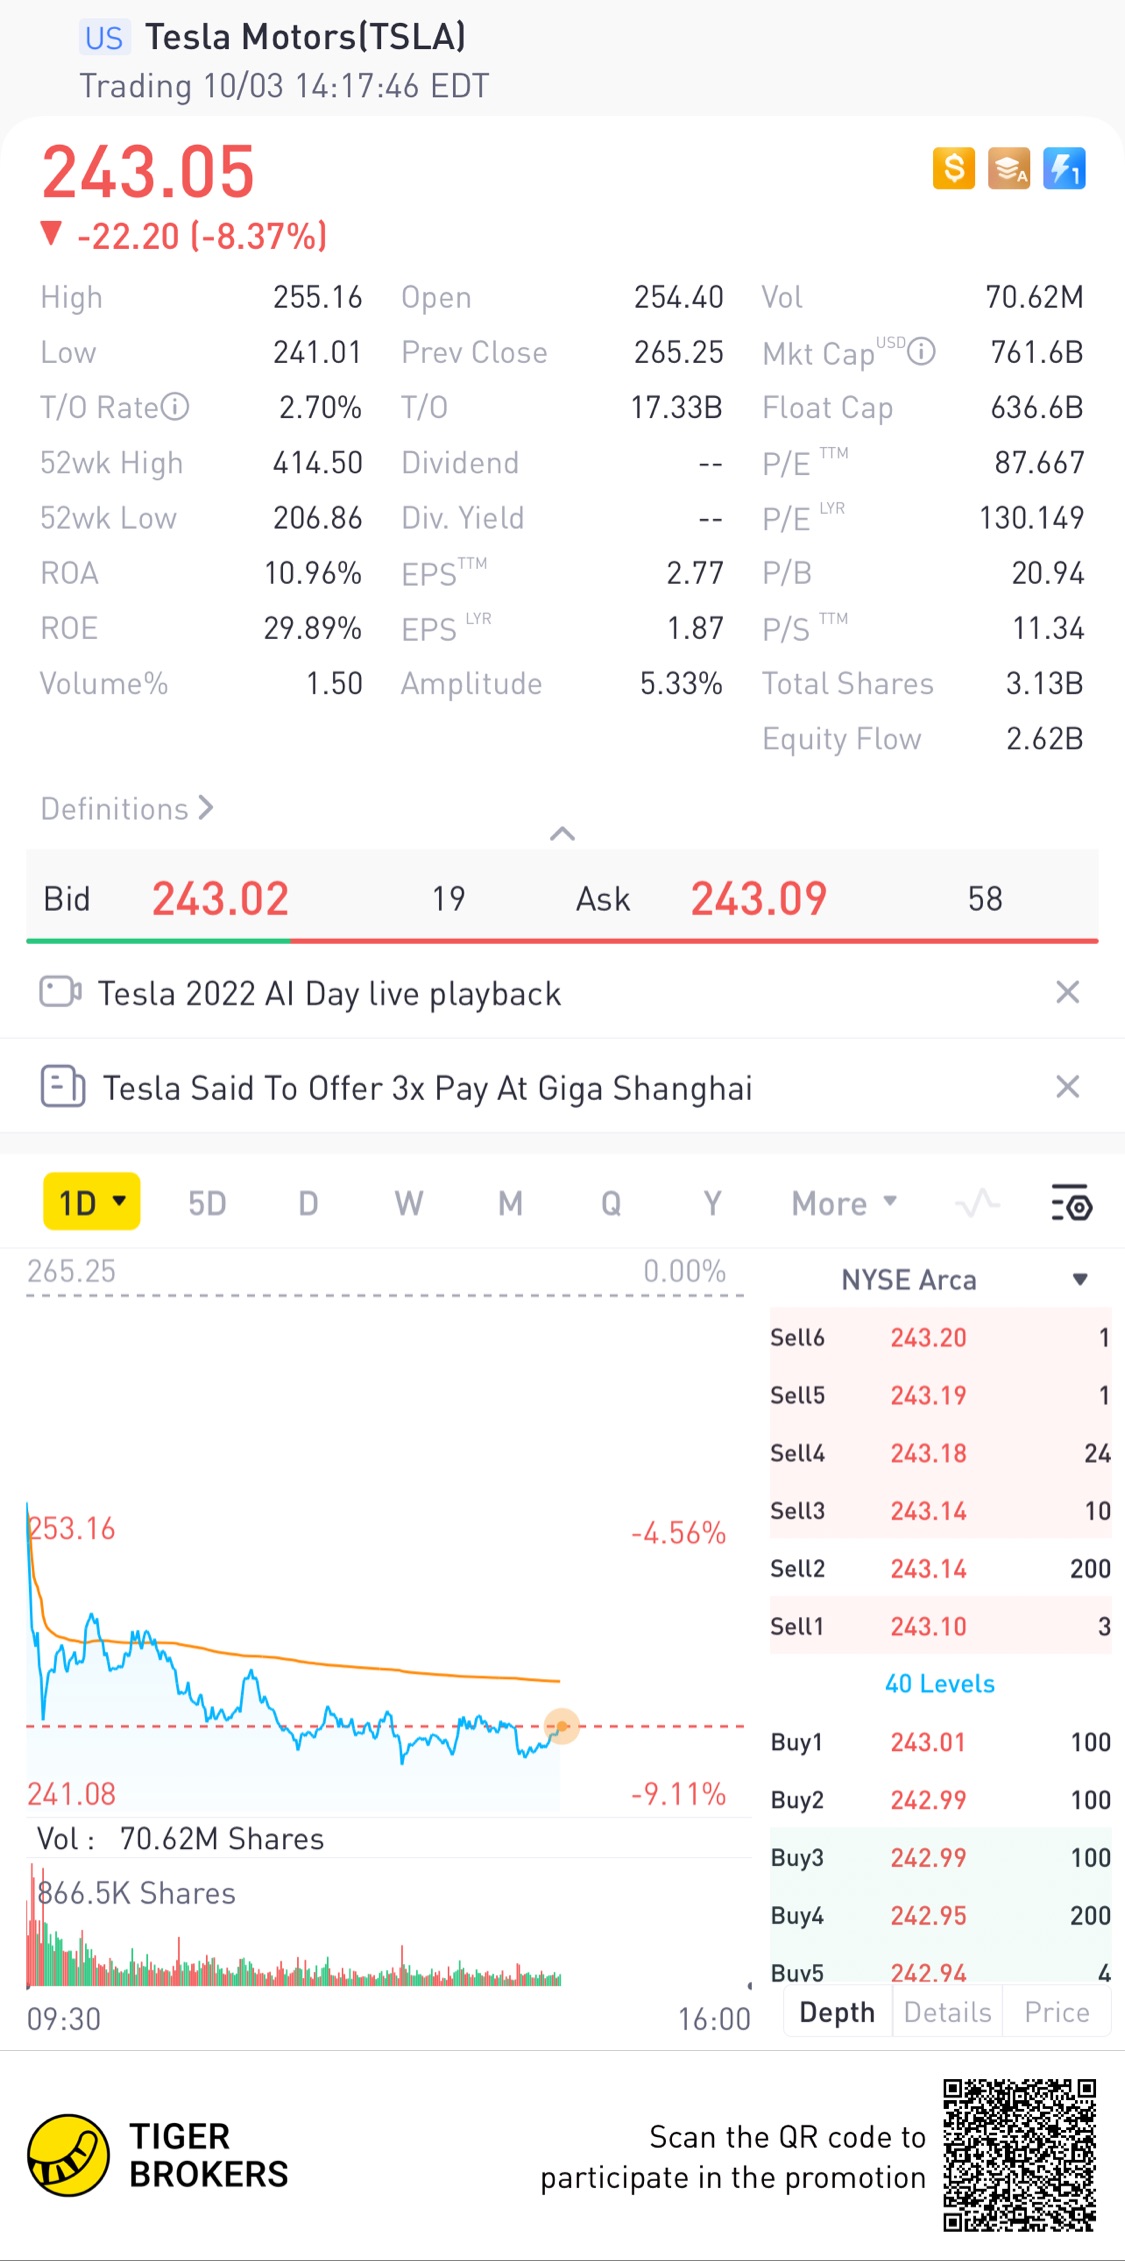Open the Definitions link
The height and width of the screenshot is (2261, 1125).
click(127, 808)
